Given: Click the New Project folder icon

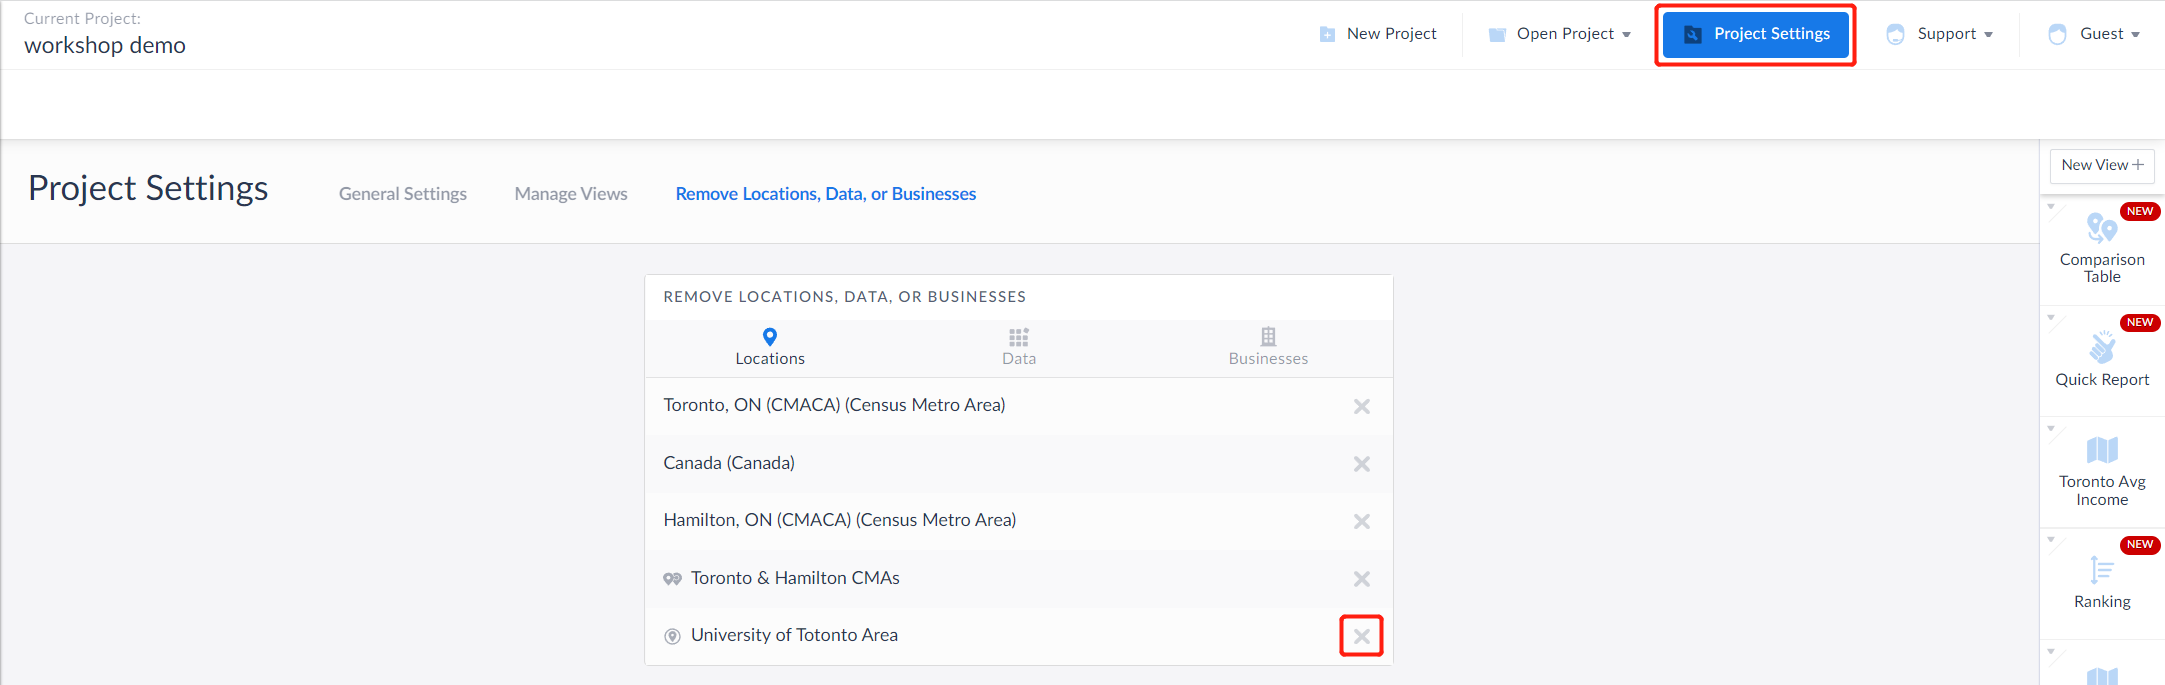Looking at the screenshot, I should [1327, 35].
